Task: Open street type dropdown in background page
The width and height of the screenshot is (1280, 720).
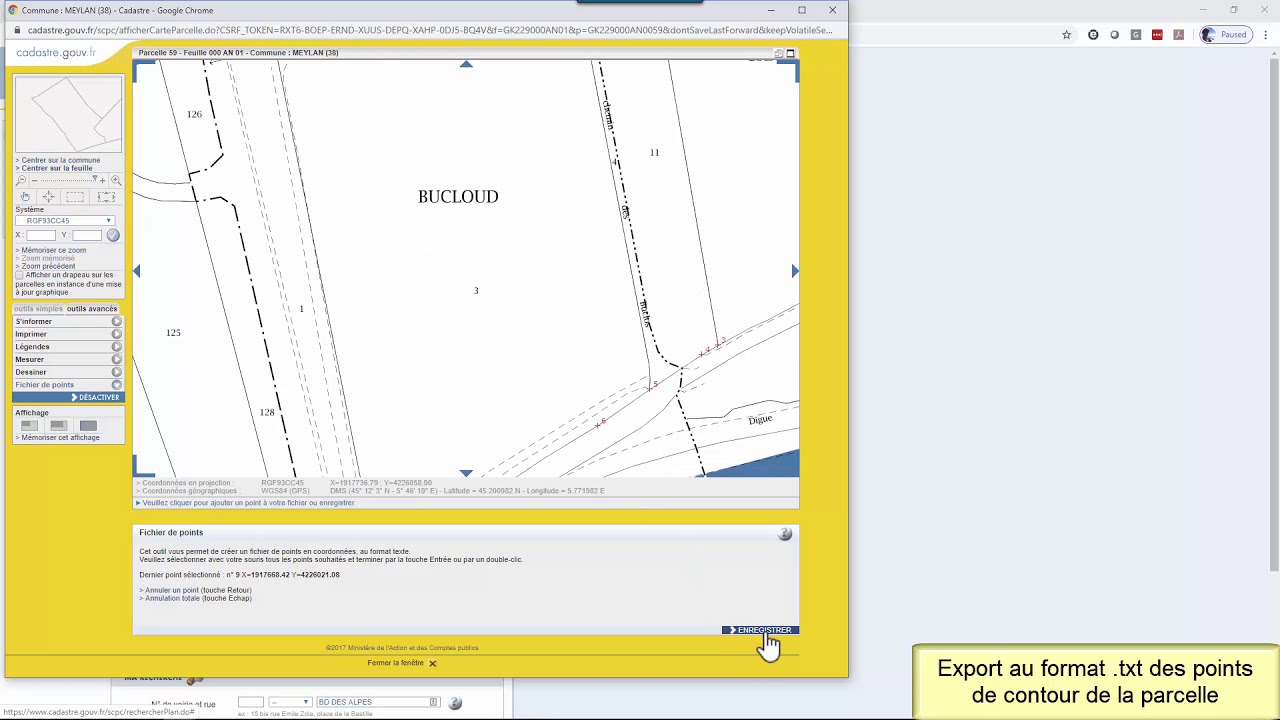Action: [290, 703]
